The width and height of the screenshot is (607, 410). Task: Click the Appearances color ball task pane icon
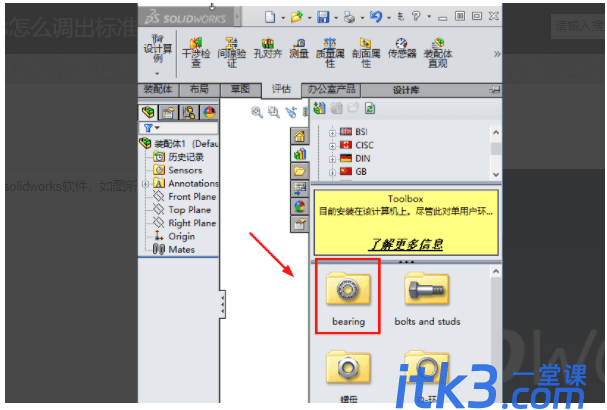[x=299, y=206]
